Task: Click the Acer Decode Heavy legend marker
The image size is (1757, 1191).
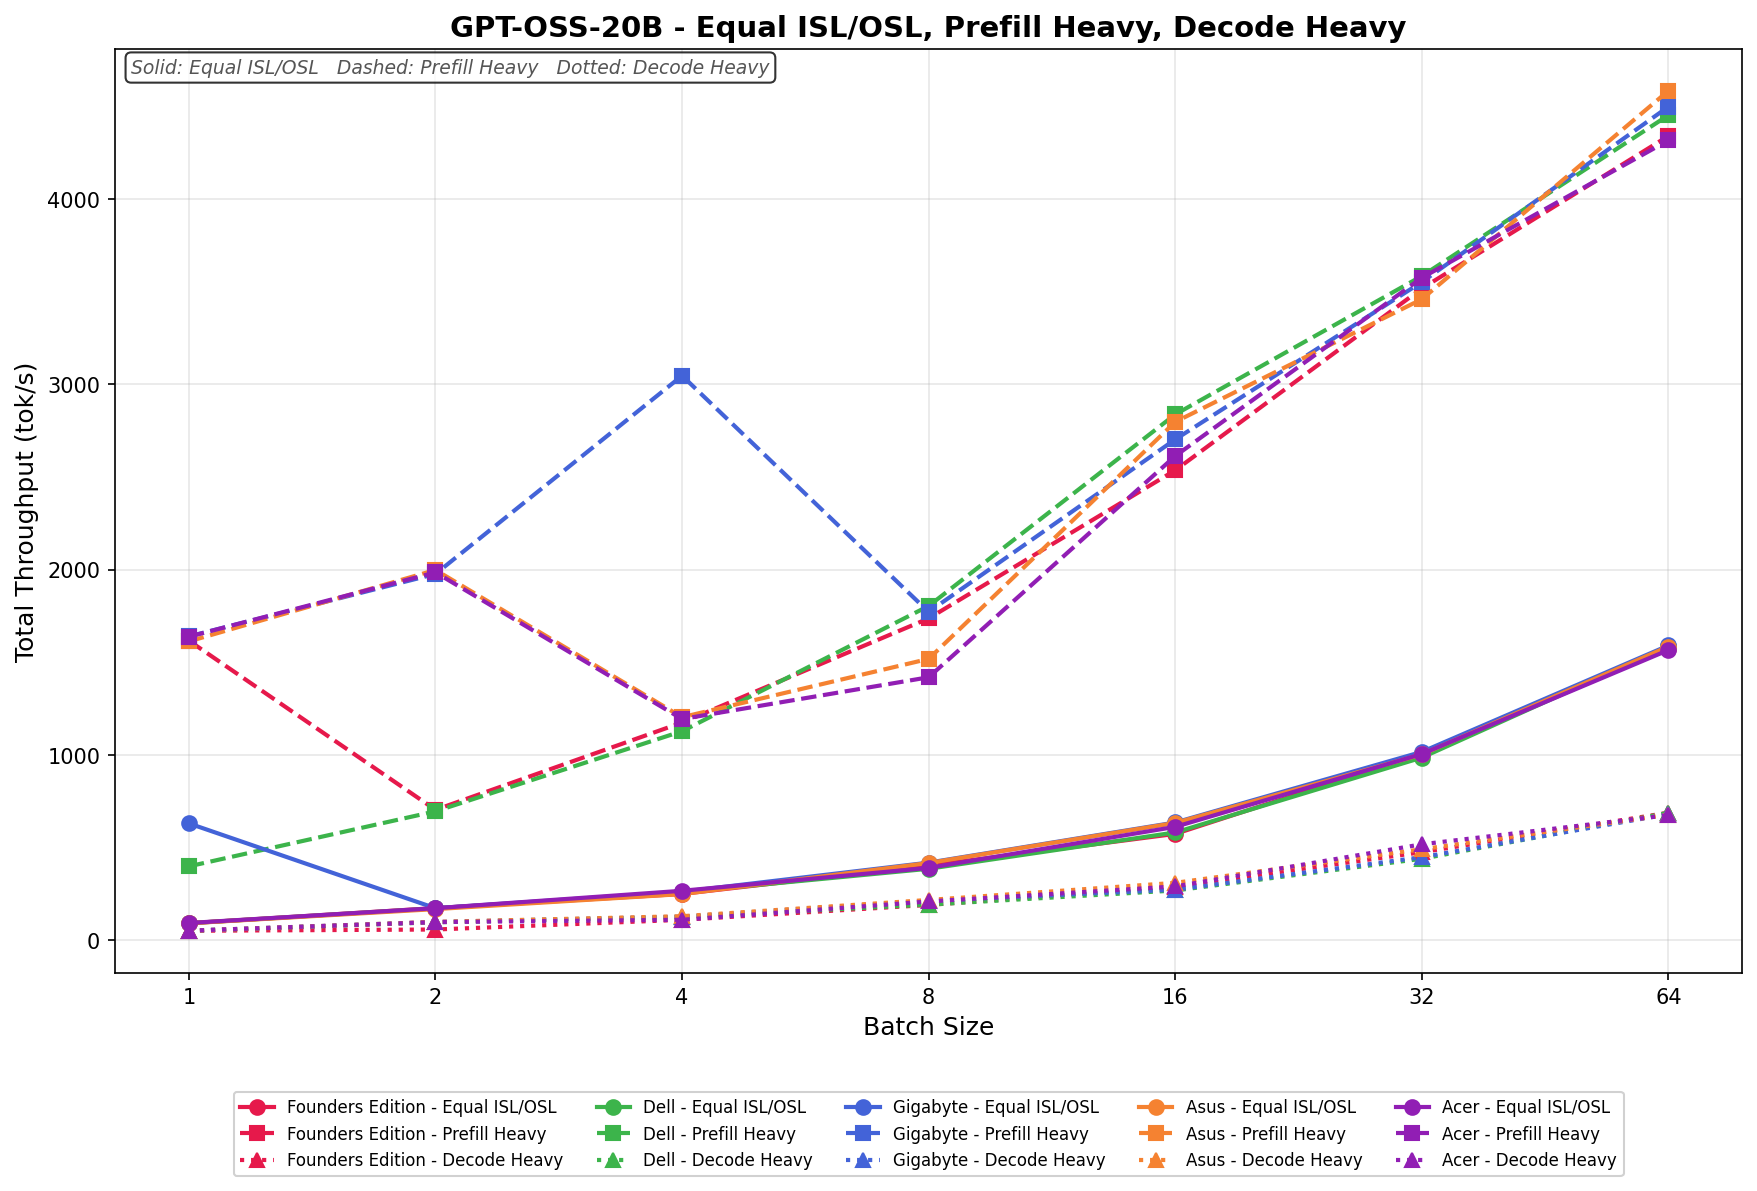Action: pos(1413,1160)
